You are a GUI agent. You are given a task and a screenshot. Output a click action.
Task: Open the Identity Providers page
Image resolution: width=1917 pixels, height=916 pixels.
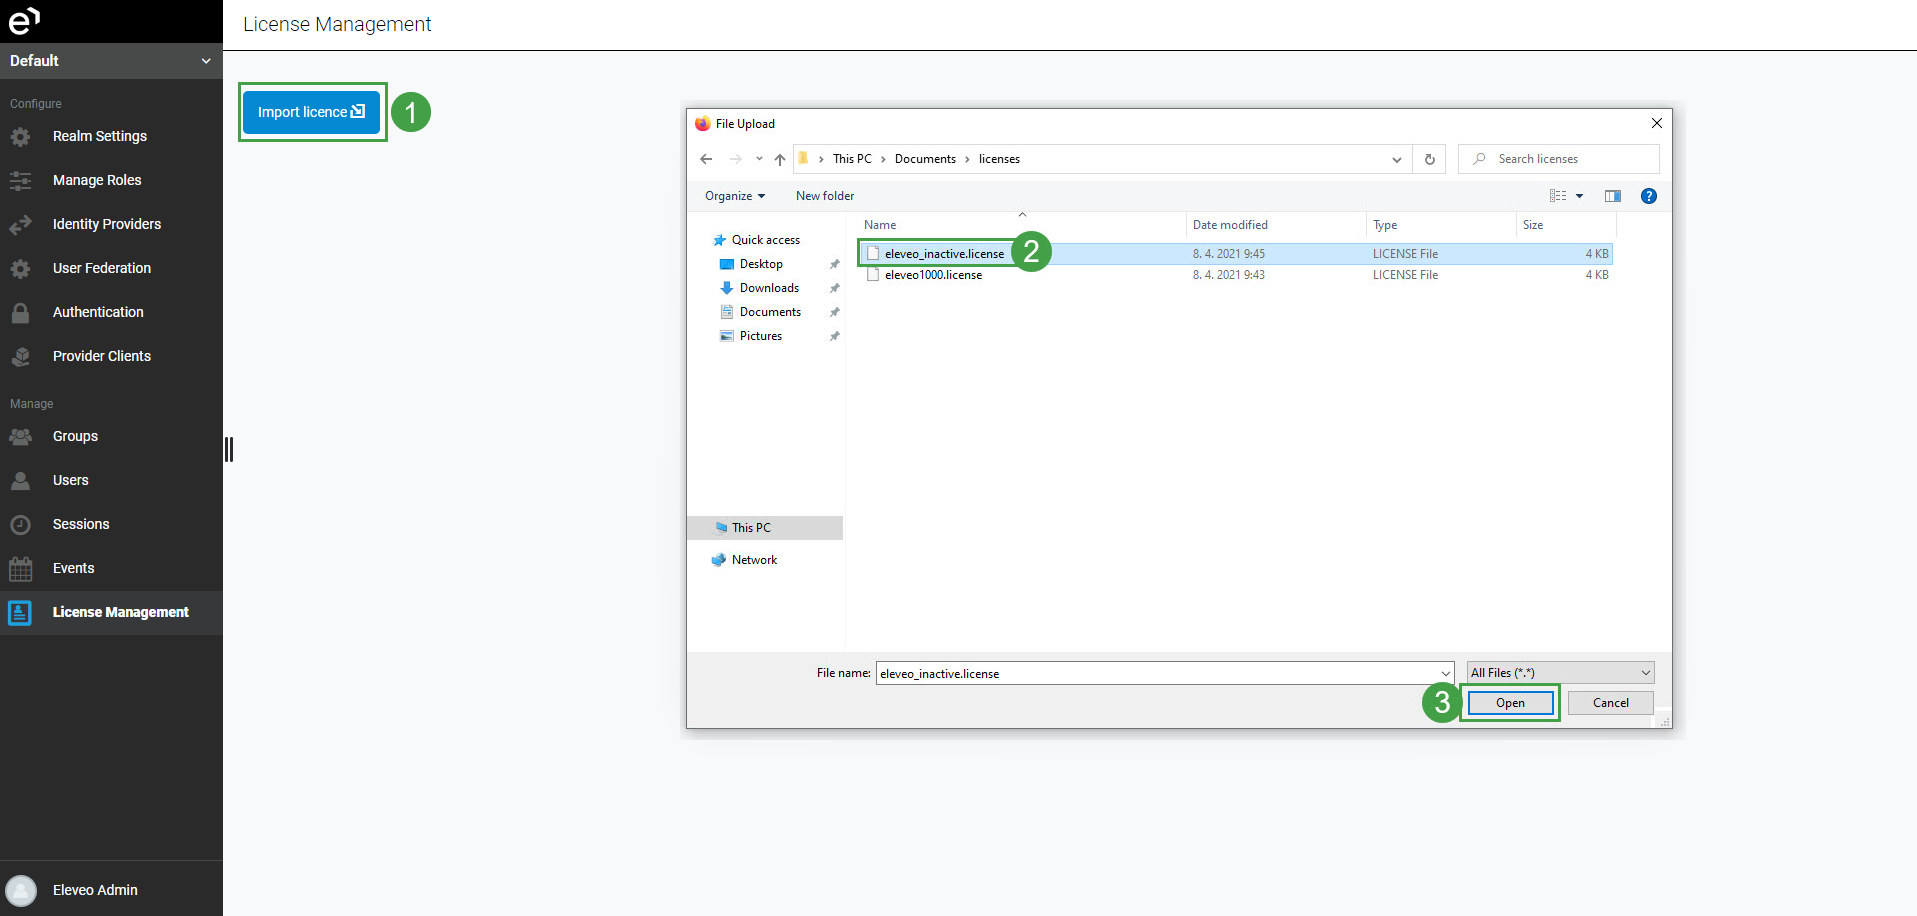106,224
